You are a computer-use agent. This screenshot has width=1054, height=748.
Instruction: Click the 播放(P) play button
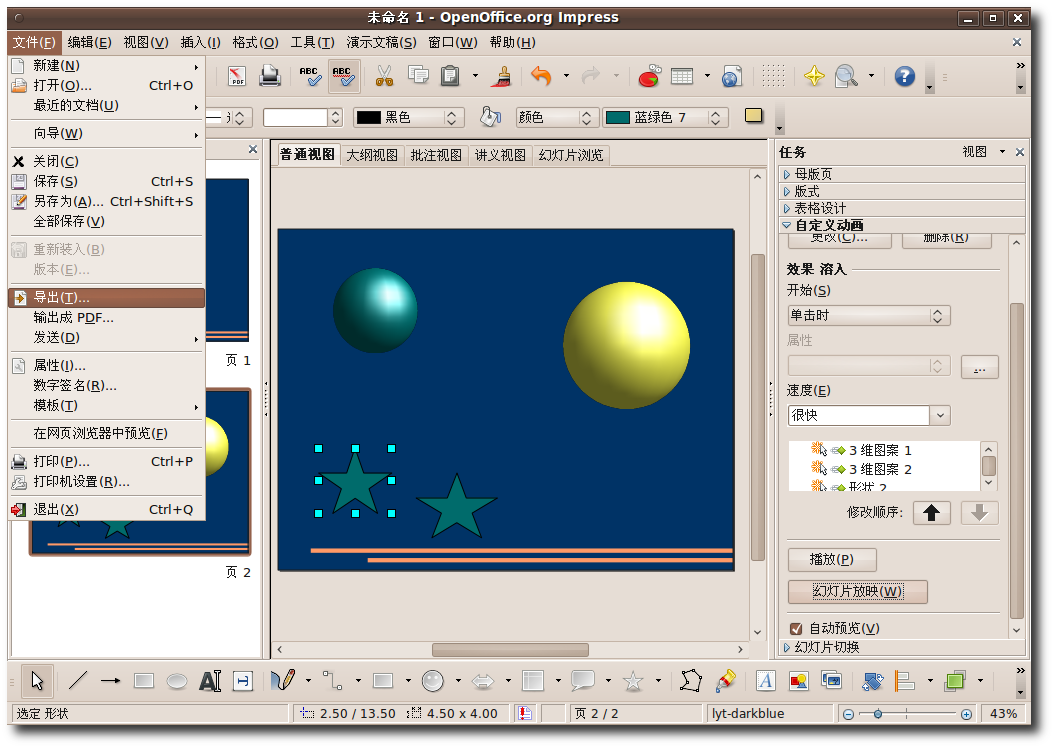click(x=832, y=559)
